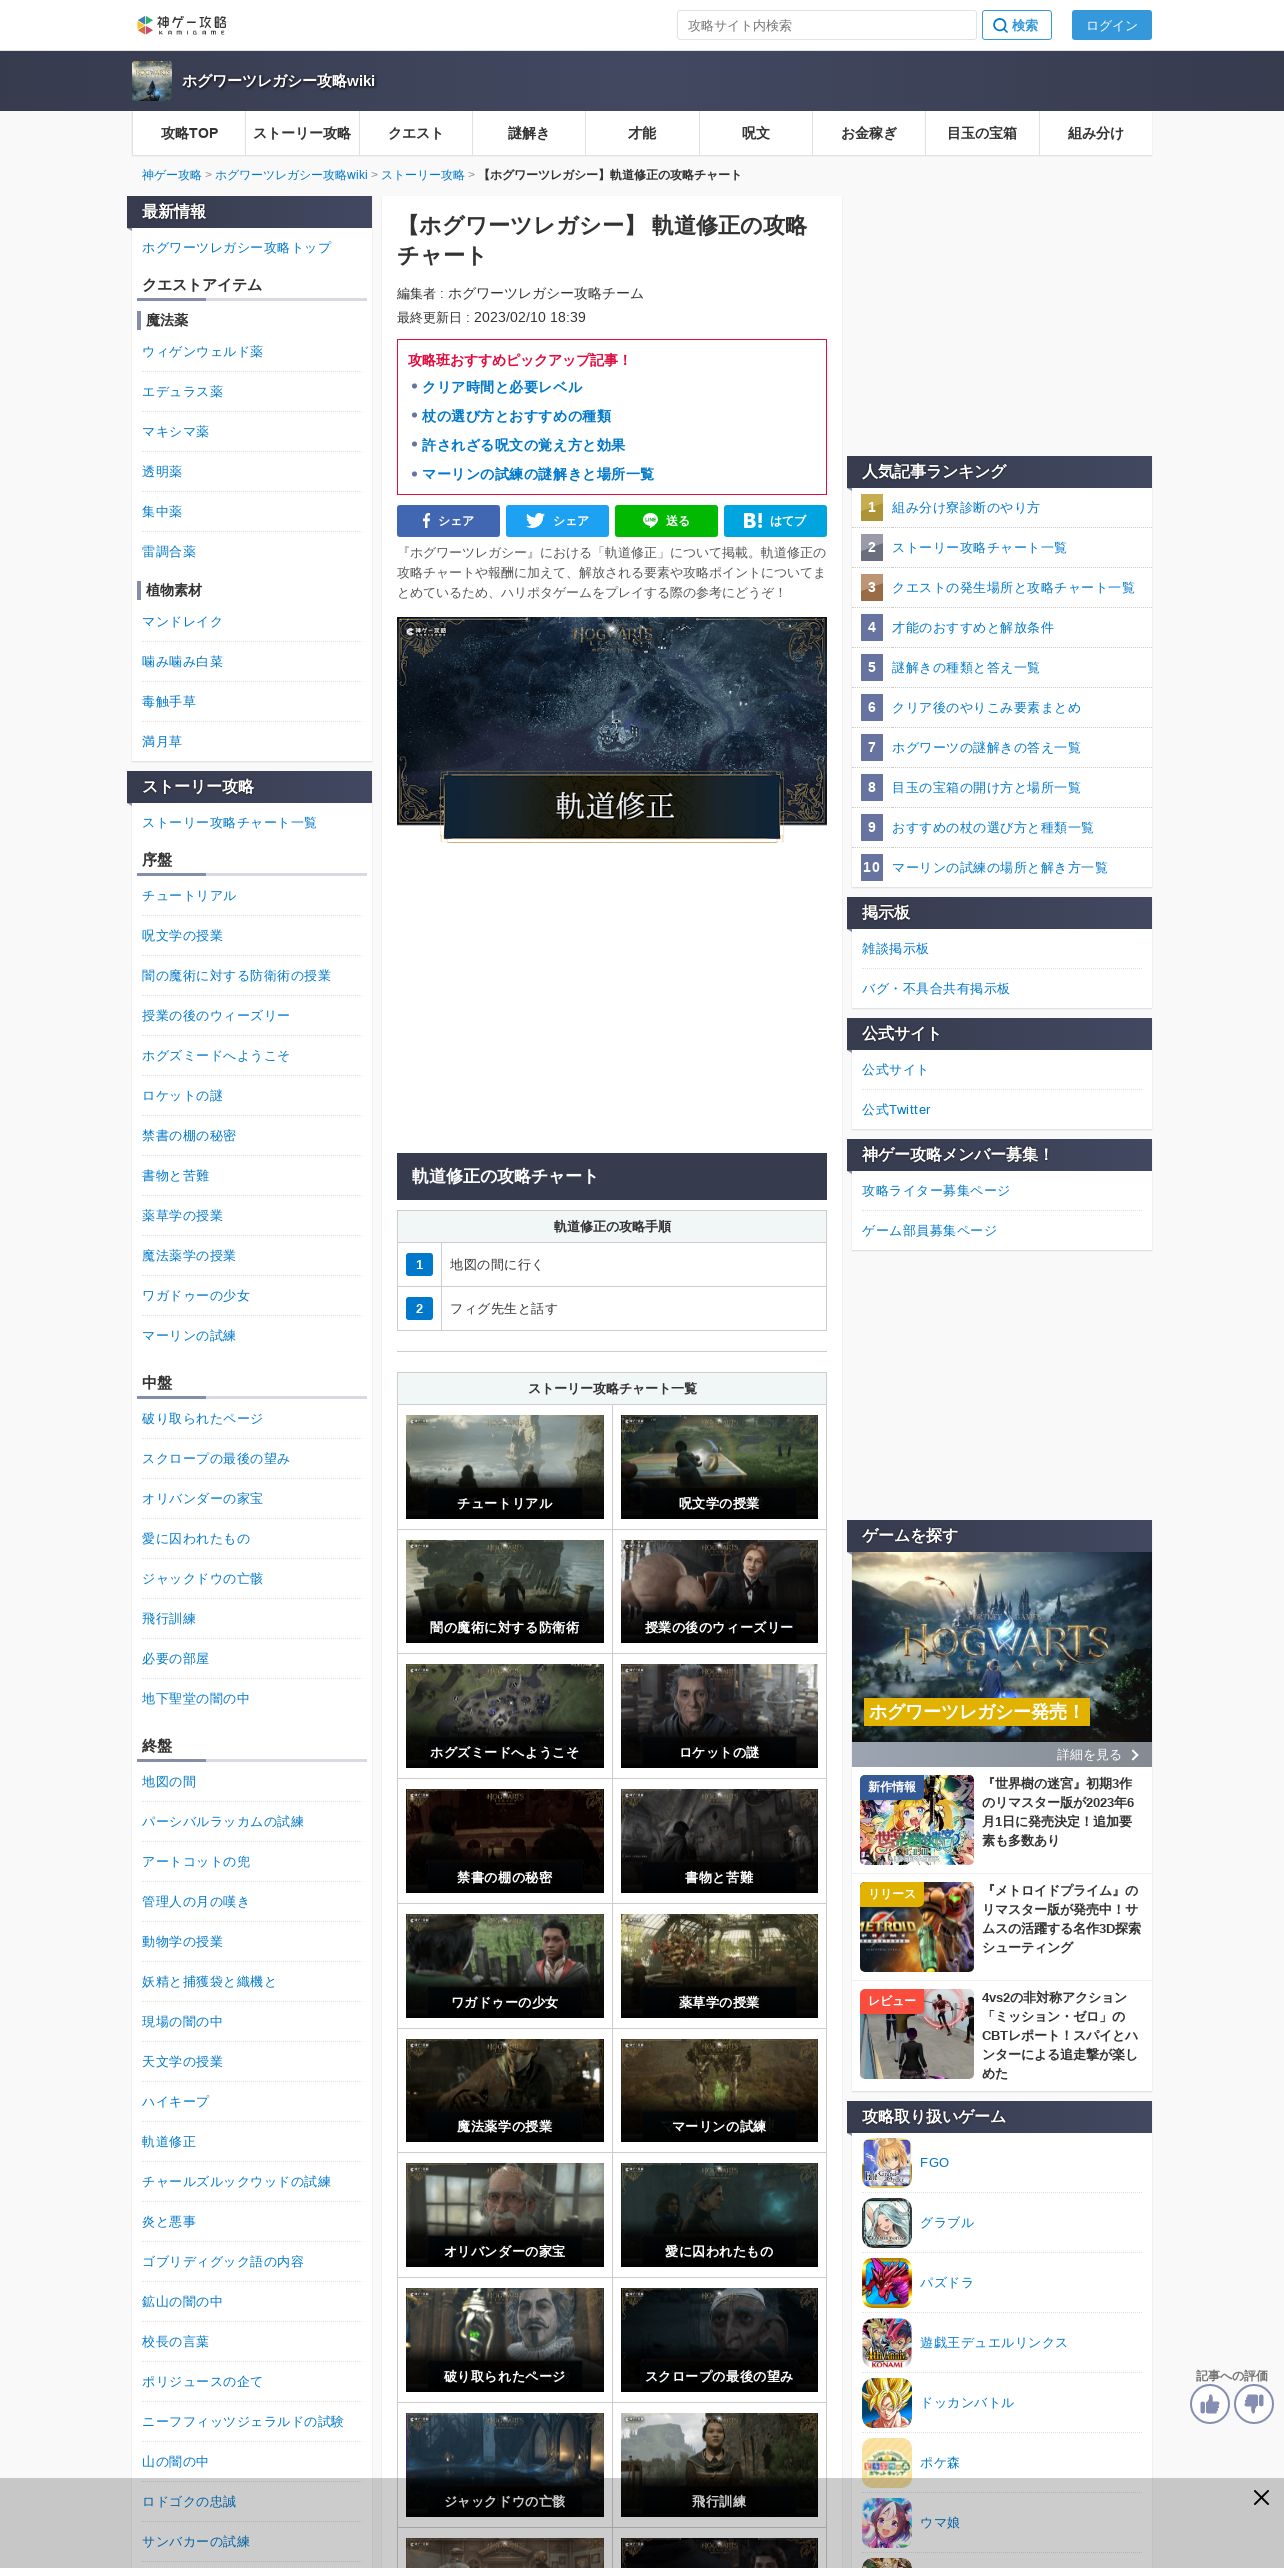Click the Hogwarts Legacy wiki header icon
Image resolution: width=1284 pixels, height=2568 pixels.
(152, 81)
